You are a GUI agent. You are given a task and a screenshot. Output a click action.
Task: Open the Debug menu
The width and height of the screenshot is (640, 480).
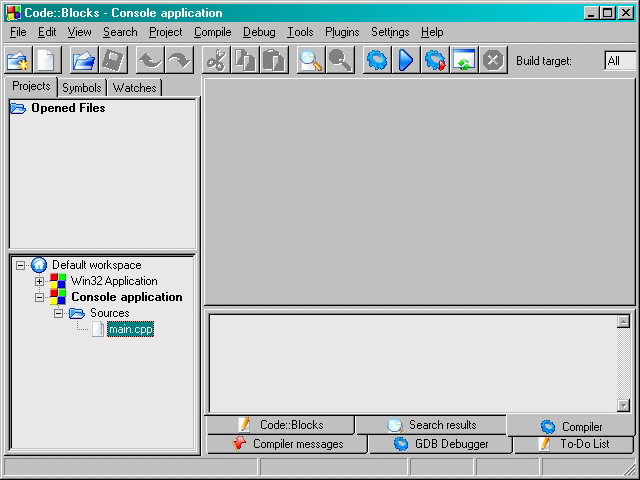(x=259, y=32)
